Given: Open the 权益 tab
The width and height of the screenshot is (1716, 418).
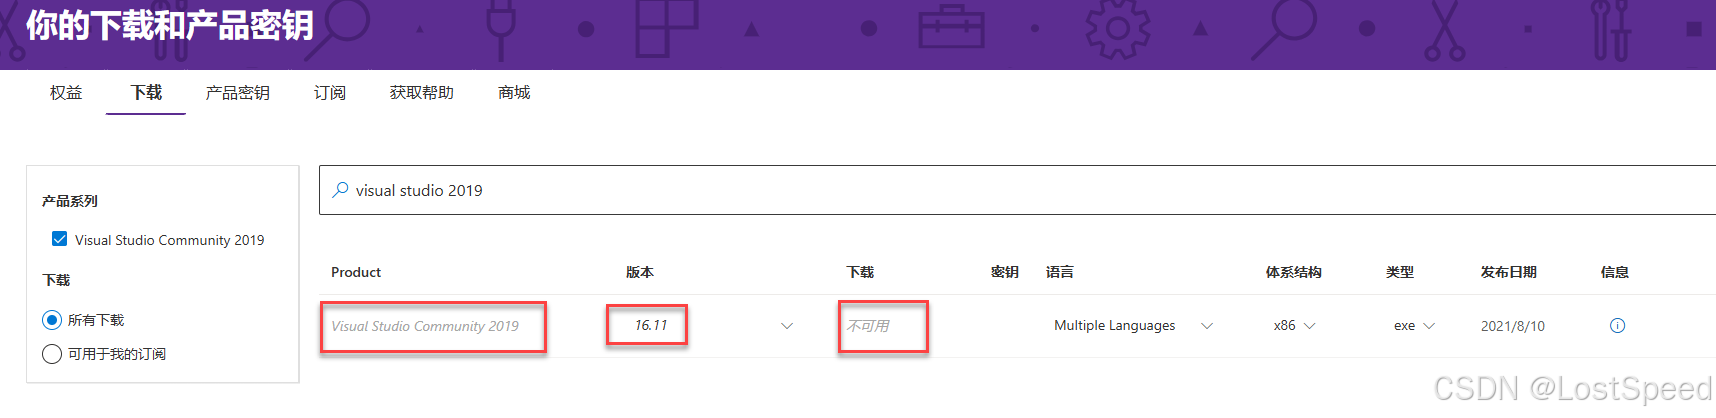Looking at the screenshot, I should [66, 93].
